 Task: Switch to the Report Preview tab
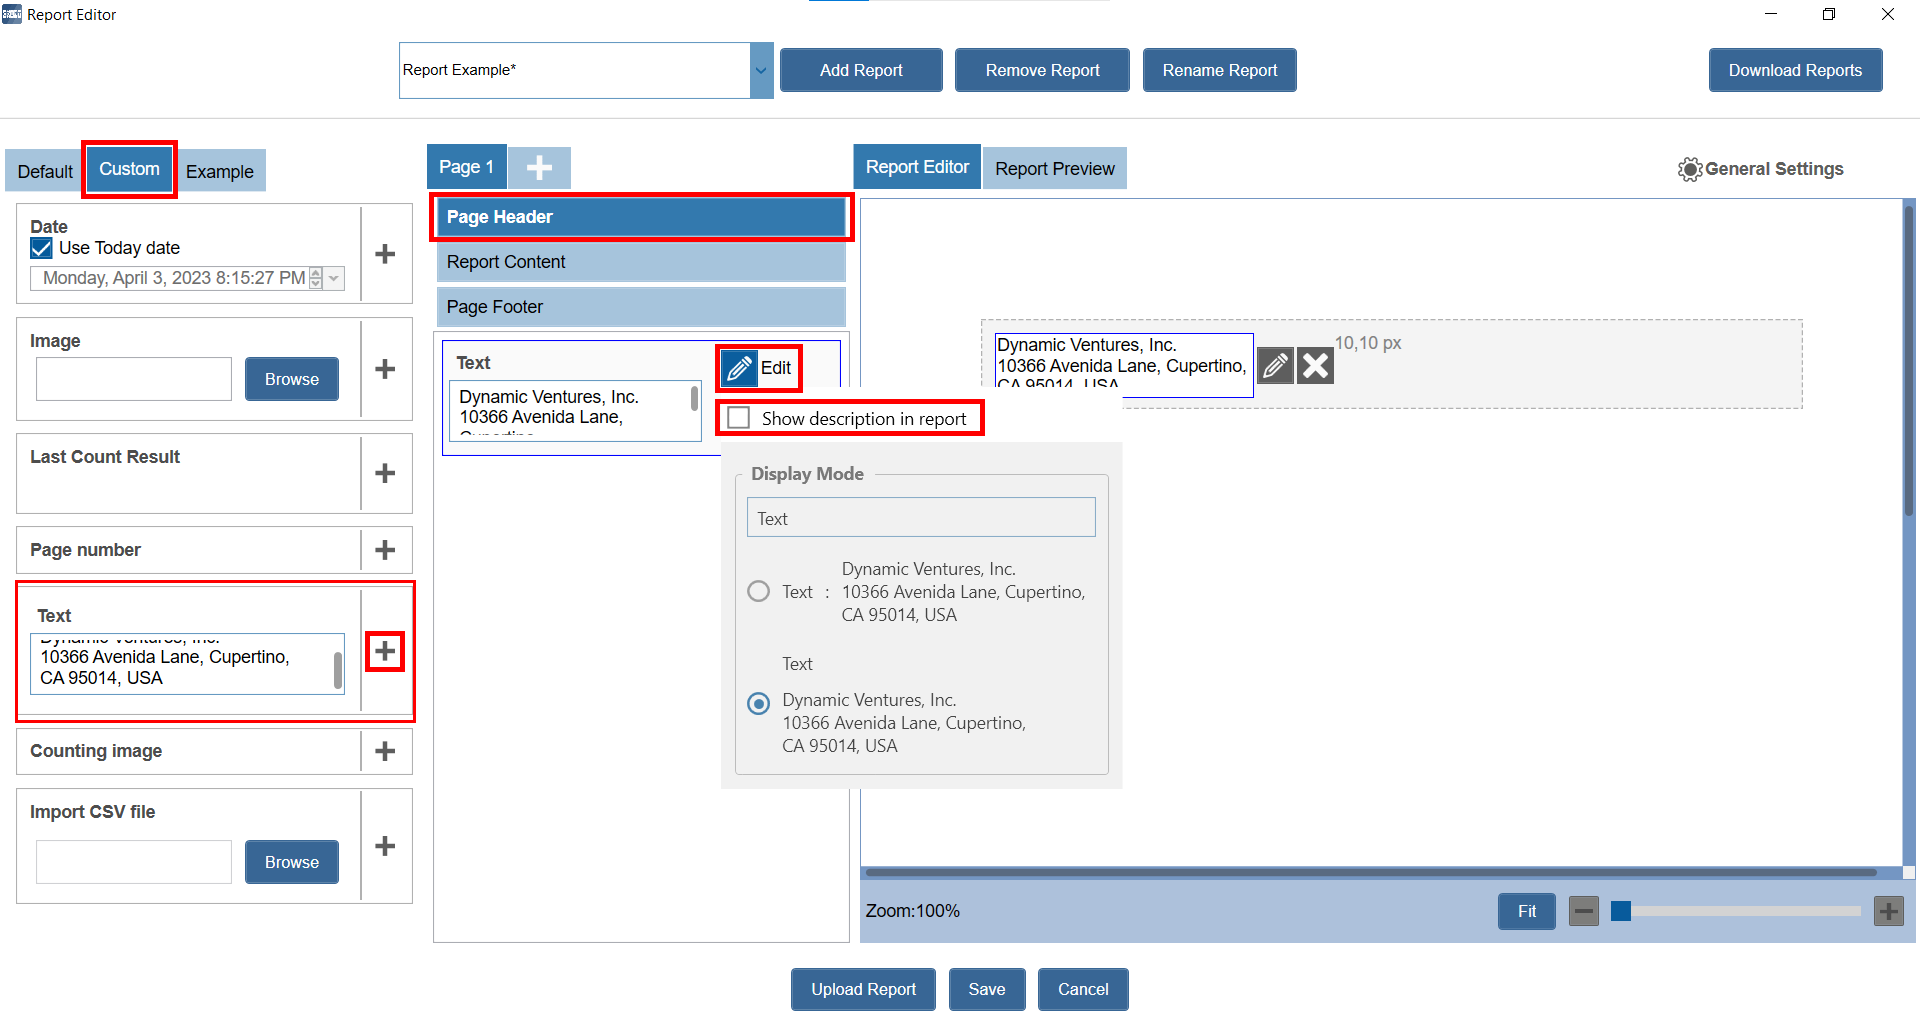tap(1054, 169)
